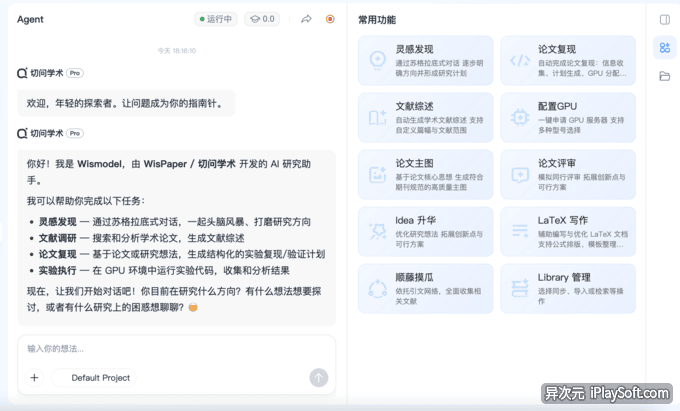Open the 顺藤摸瓜 feature card
The width and height of the screenshot is (680, 411).
point(425,289)
